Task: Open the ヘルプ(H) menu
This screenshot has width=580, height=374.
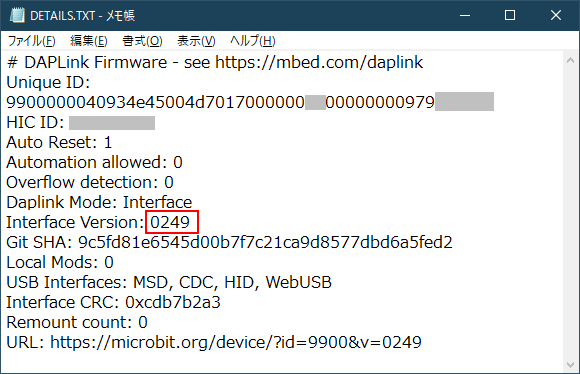Action: (x=253, y=41)
